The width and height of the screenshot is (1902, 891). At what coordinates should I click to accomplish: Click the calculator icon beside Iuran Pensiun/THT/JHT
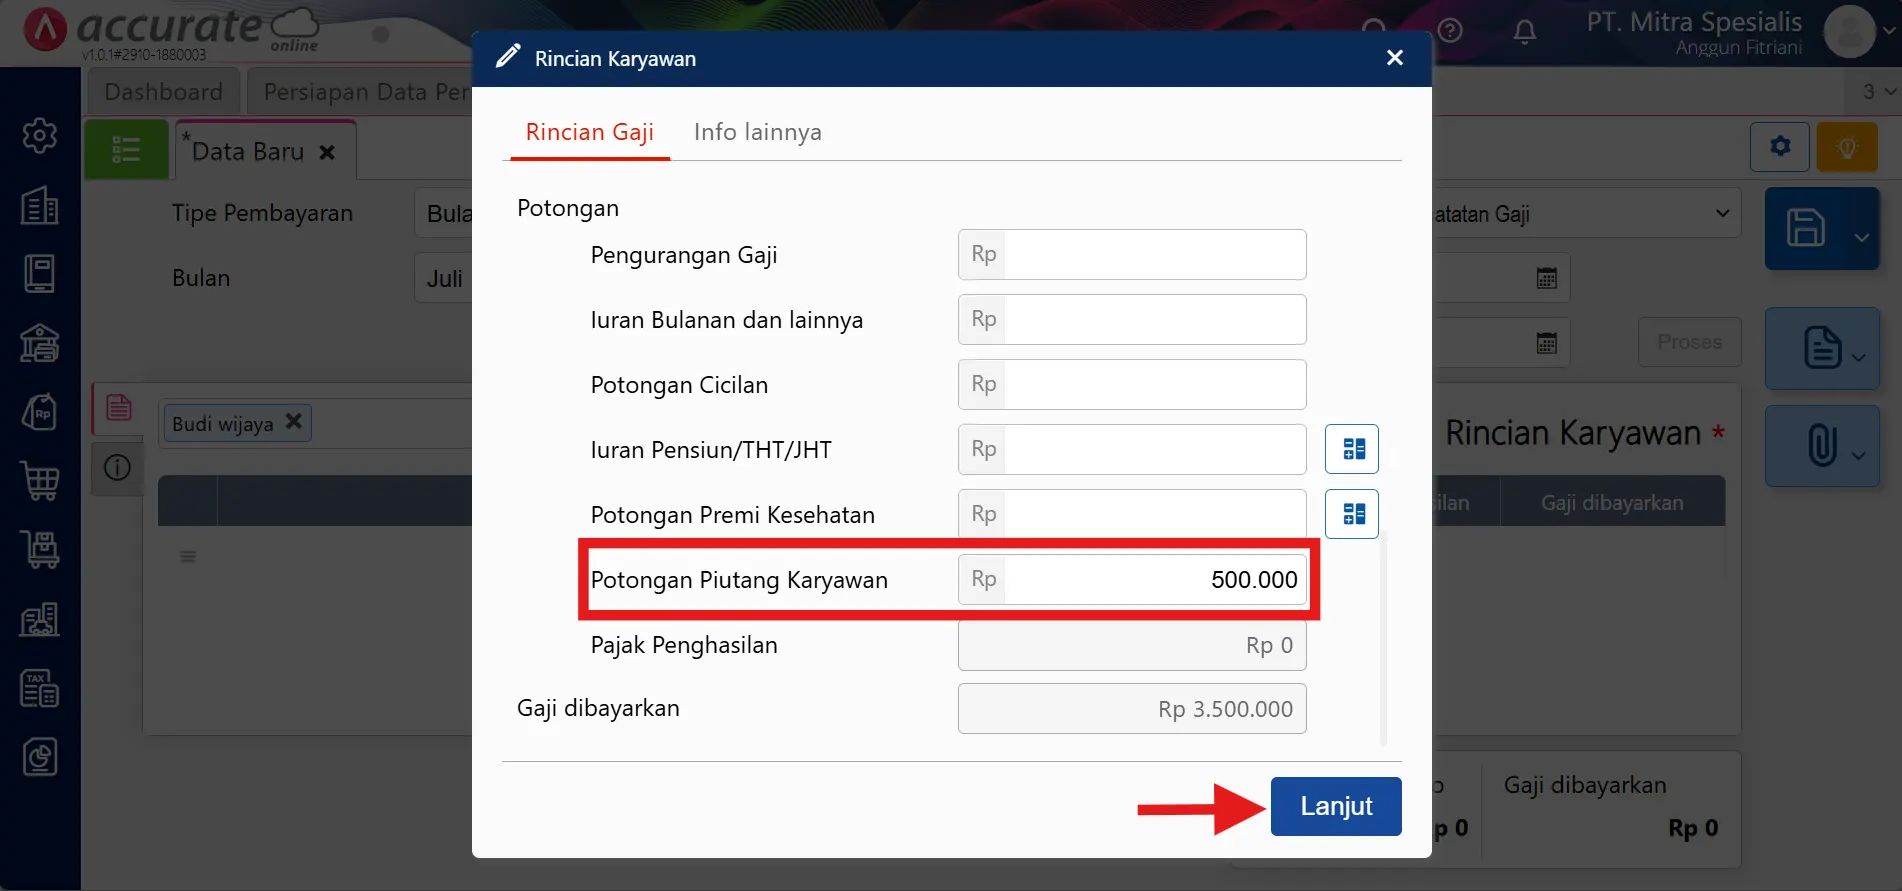click(x=1352, y=449)
